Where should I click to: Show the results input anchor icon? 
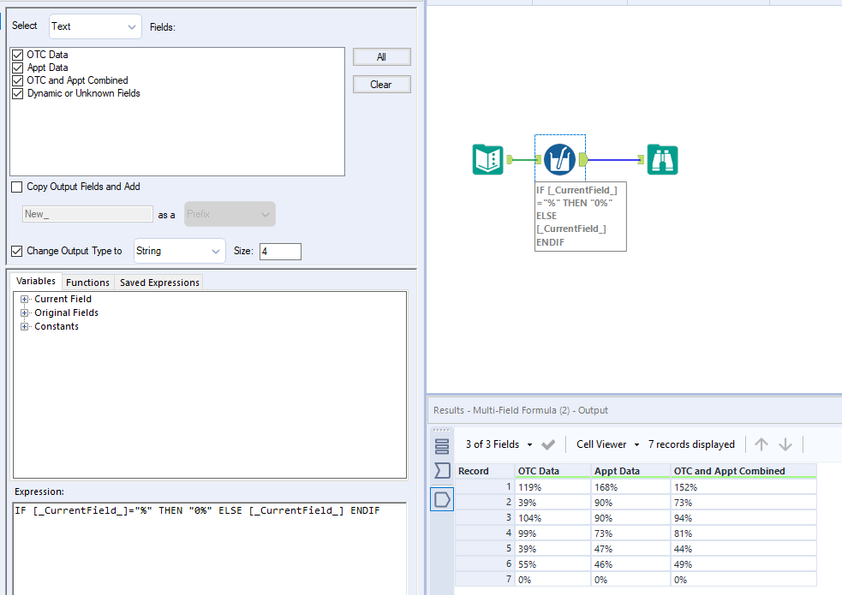point(442,471)
